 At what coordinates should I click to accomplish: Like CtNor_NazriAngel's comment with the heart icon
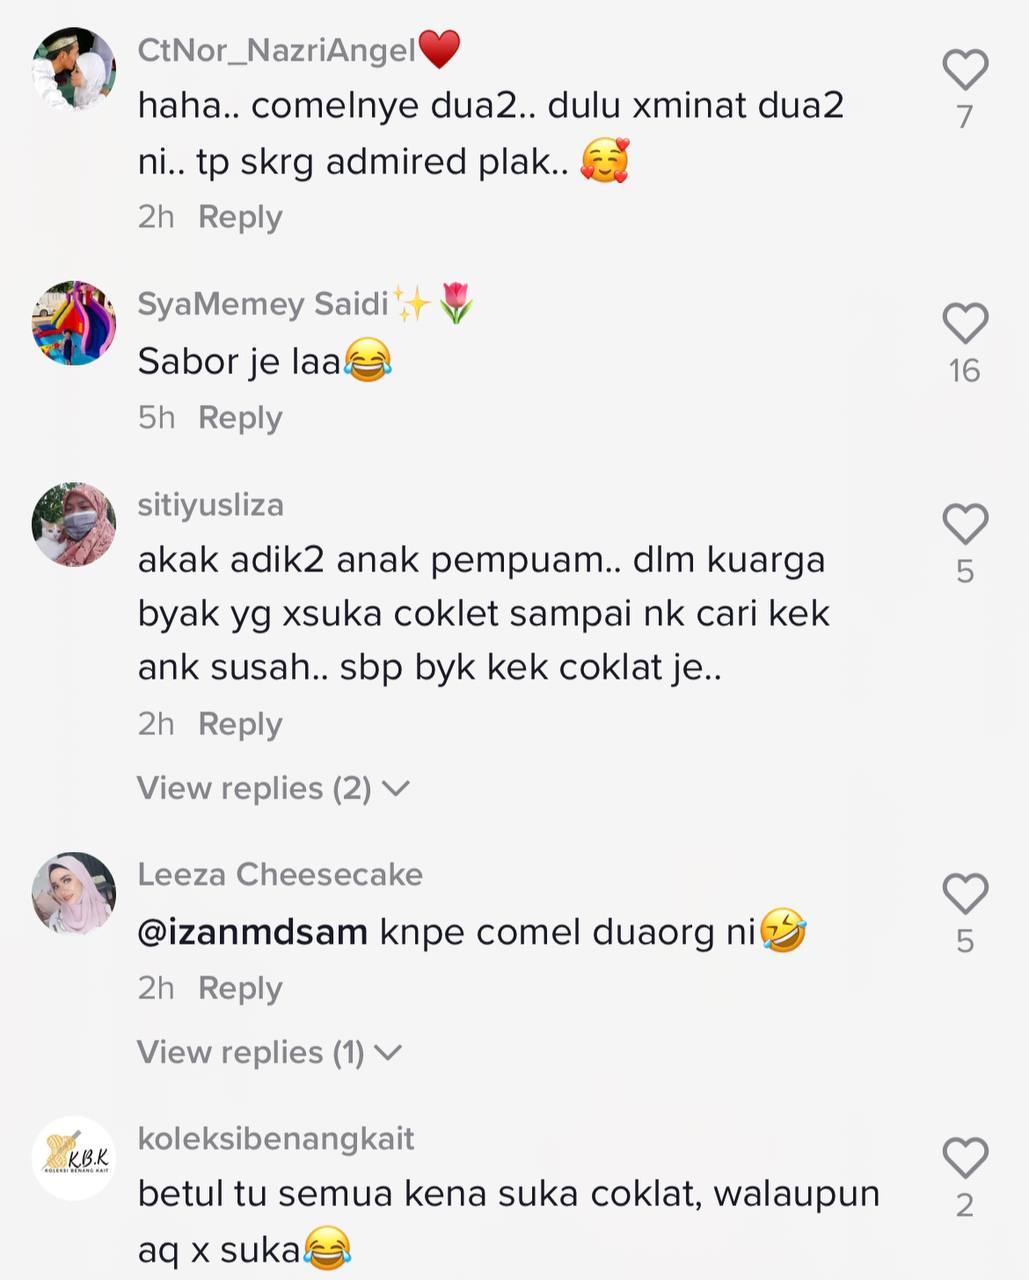(x=965, y=70)
